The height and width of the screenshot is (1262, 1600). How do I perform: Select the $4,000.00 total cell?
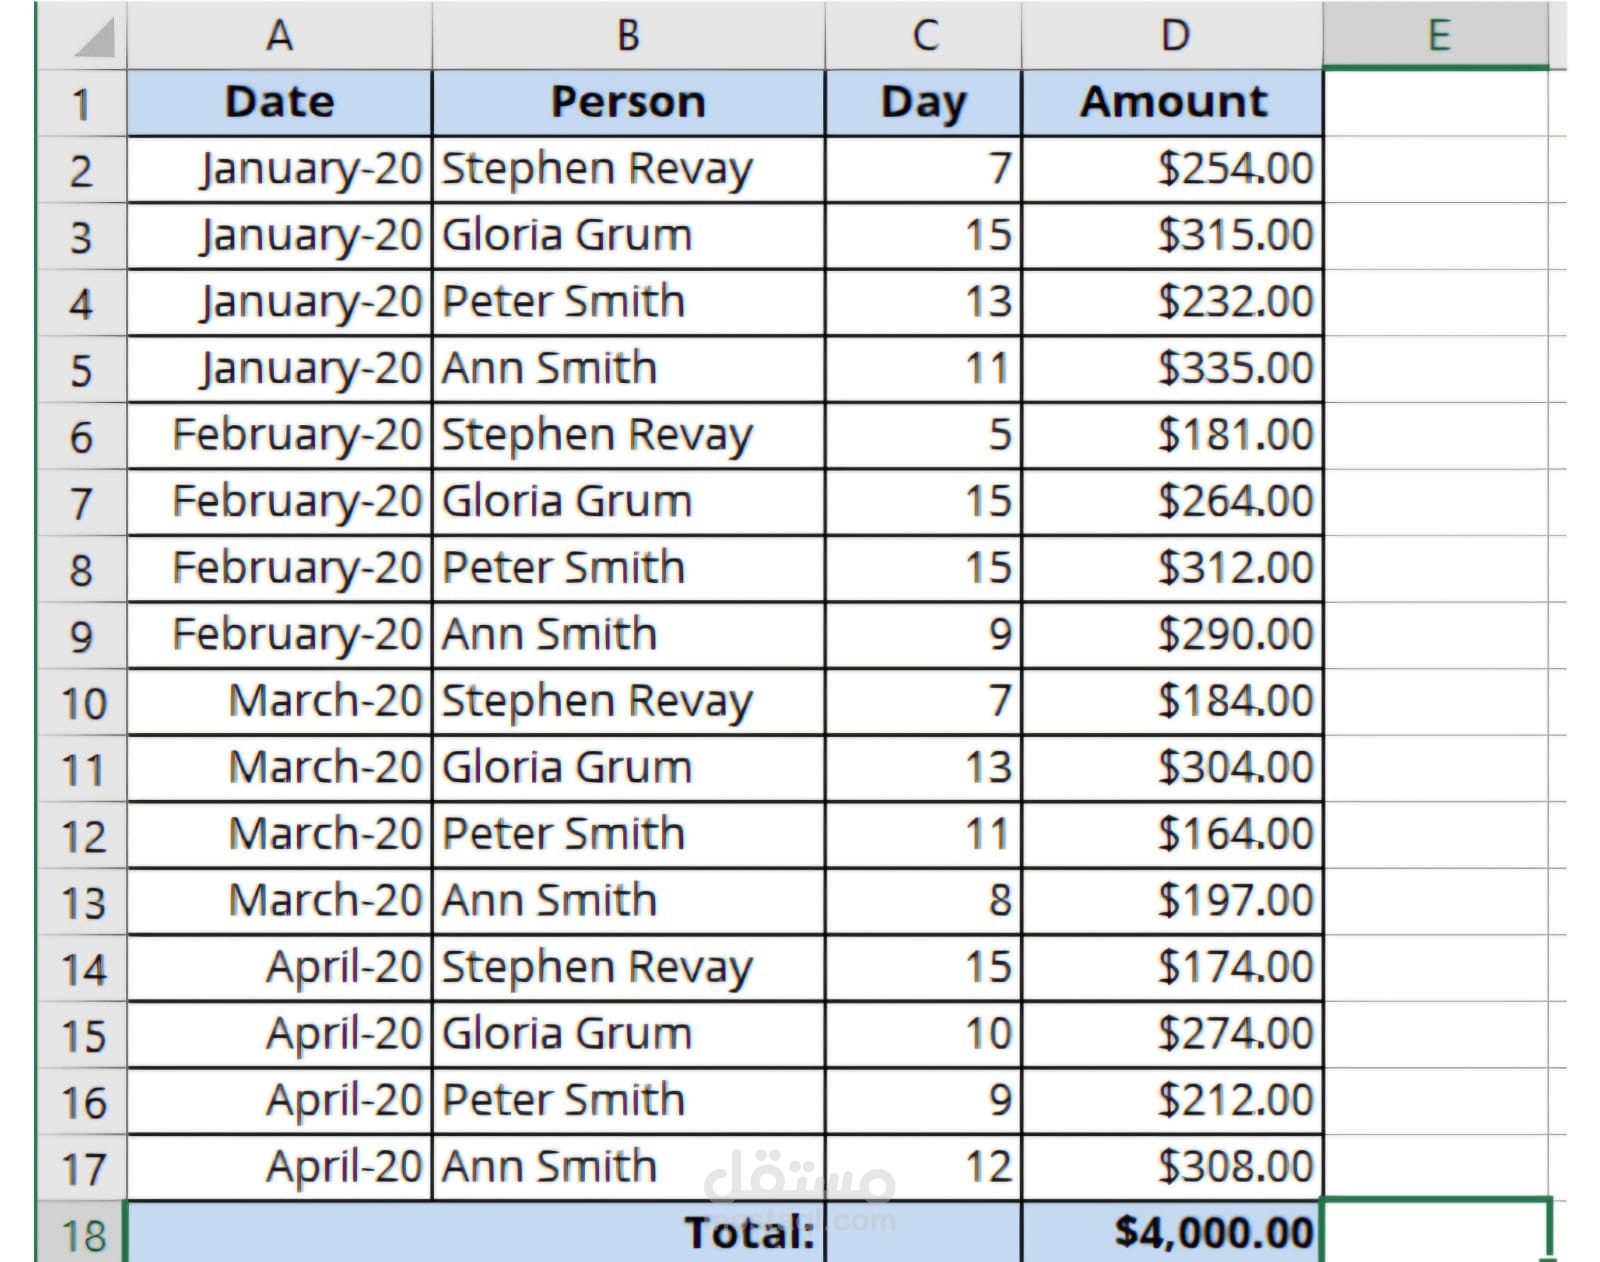(1172, 1232)
